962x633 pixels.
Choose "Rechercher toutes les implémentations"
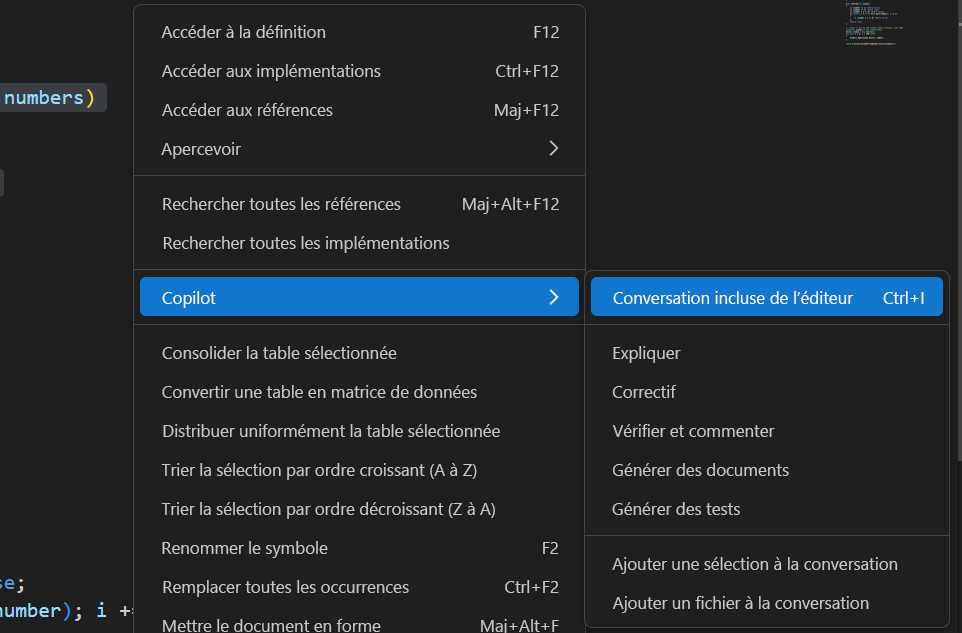click(x=306, y=243)
